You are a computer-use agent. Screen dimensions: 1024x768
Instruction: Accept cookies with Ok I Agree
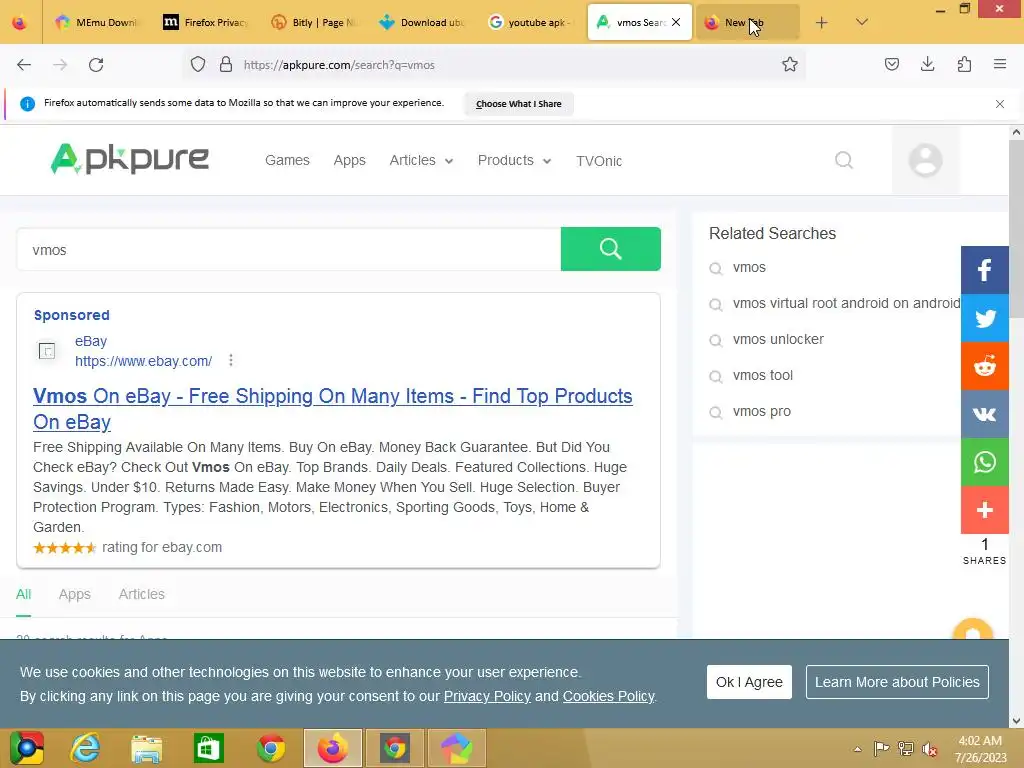click(749, 682)
